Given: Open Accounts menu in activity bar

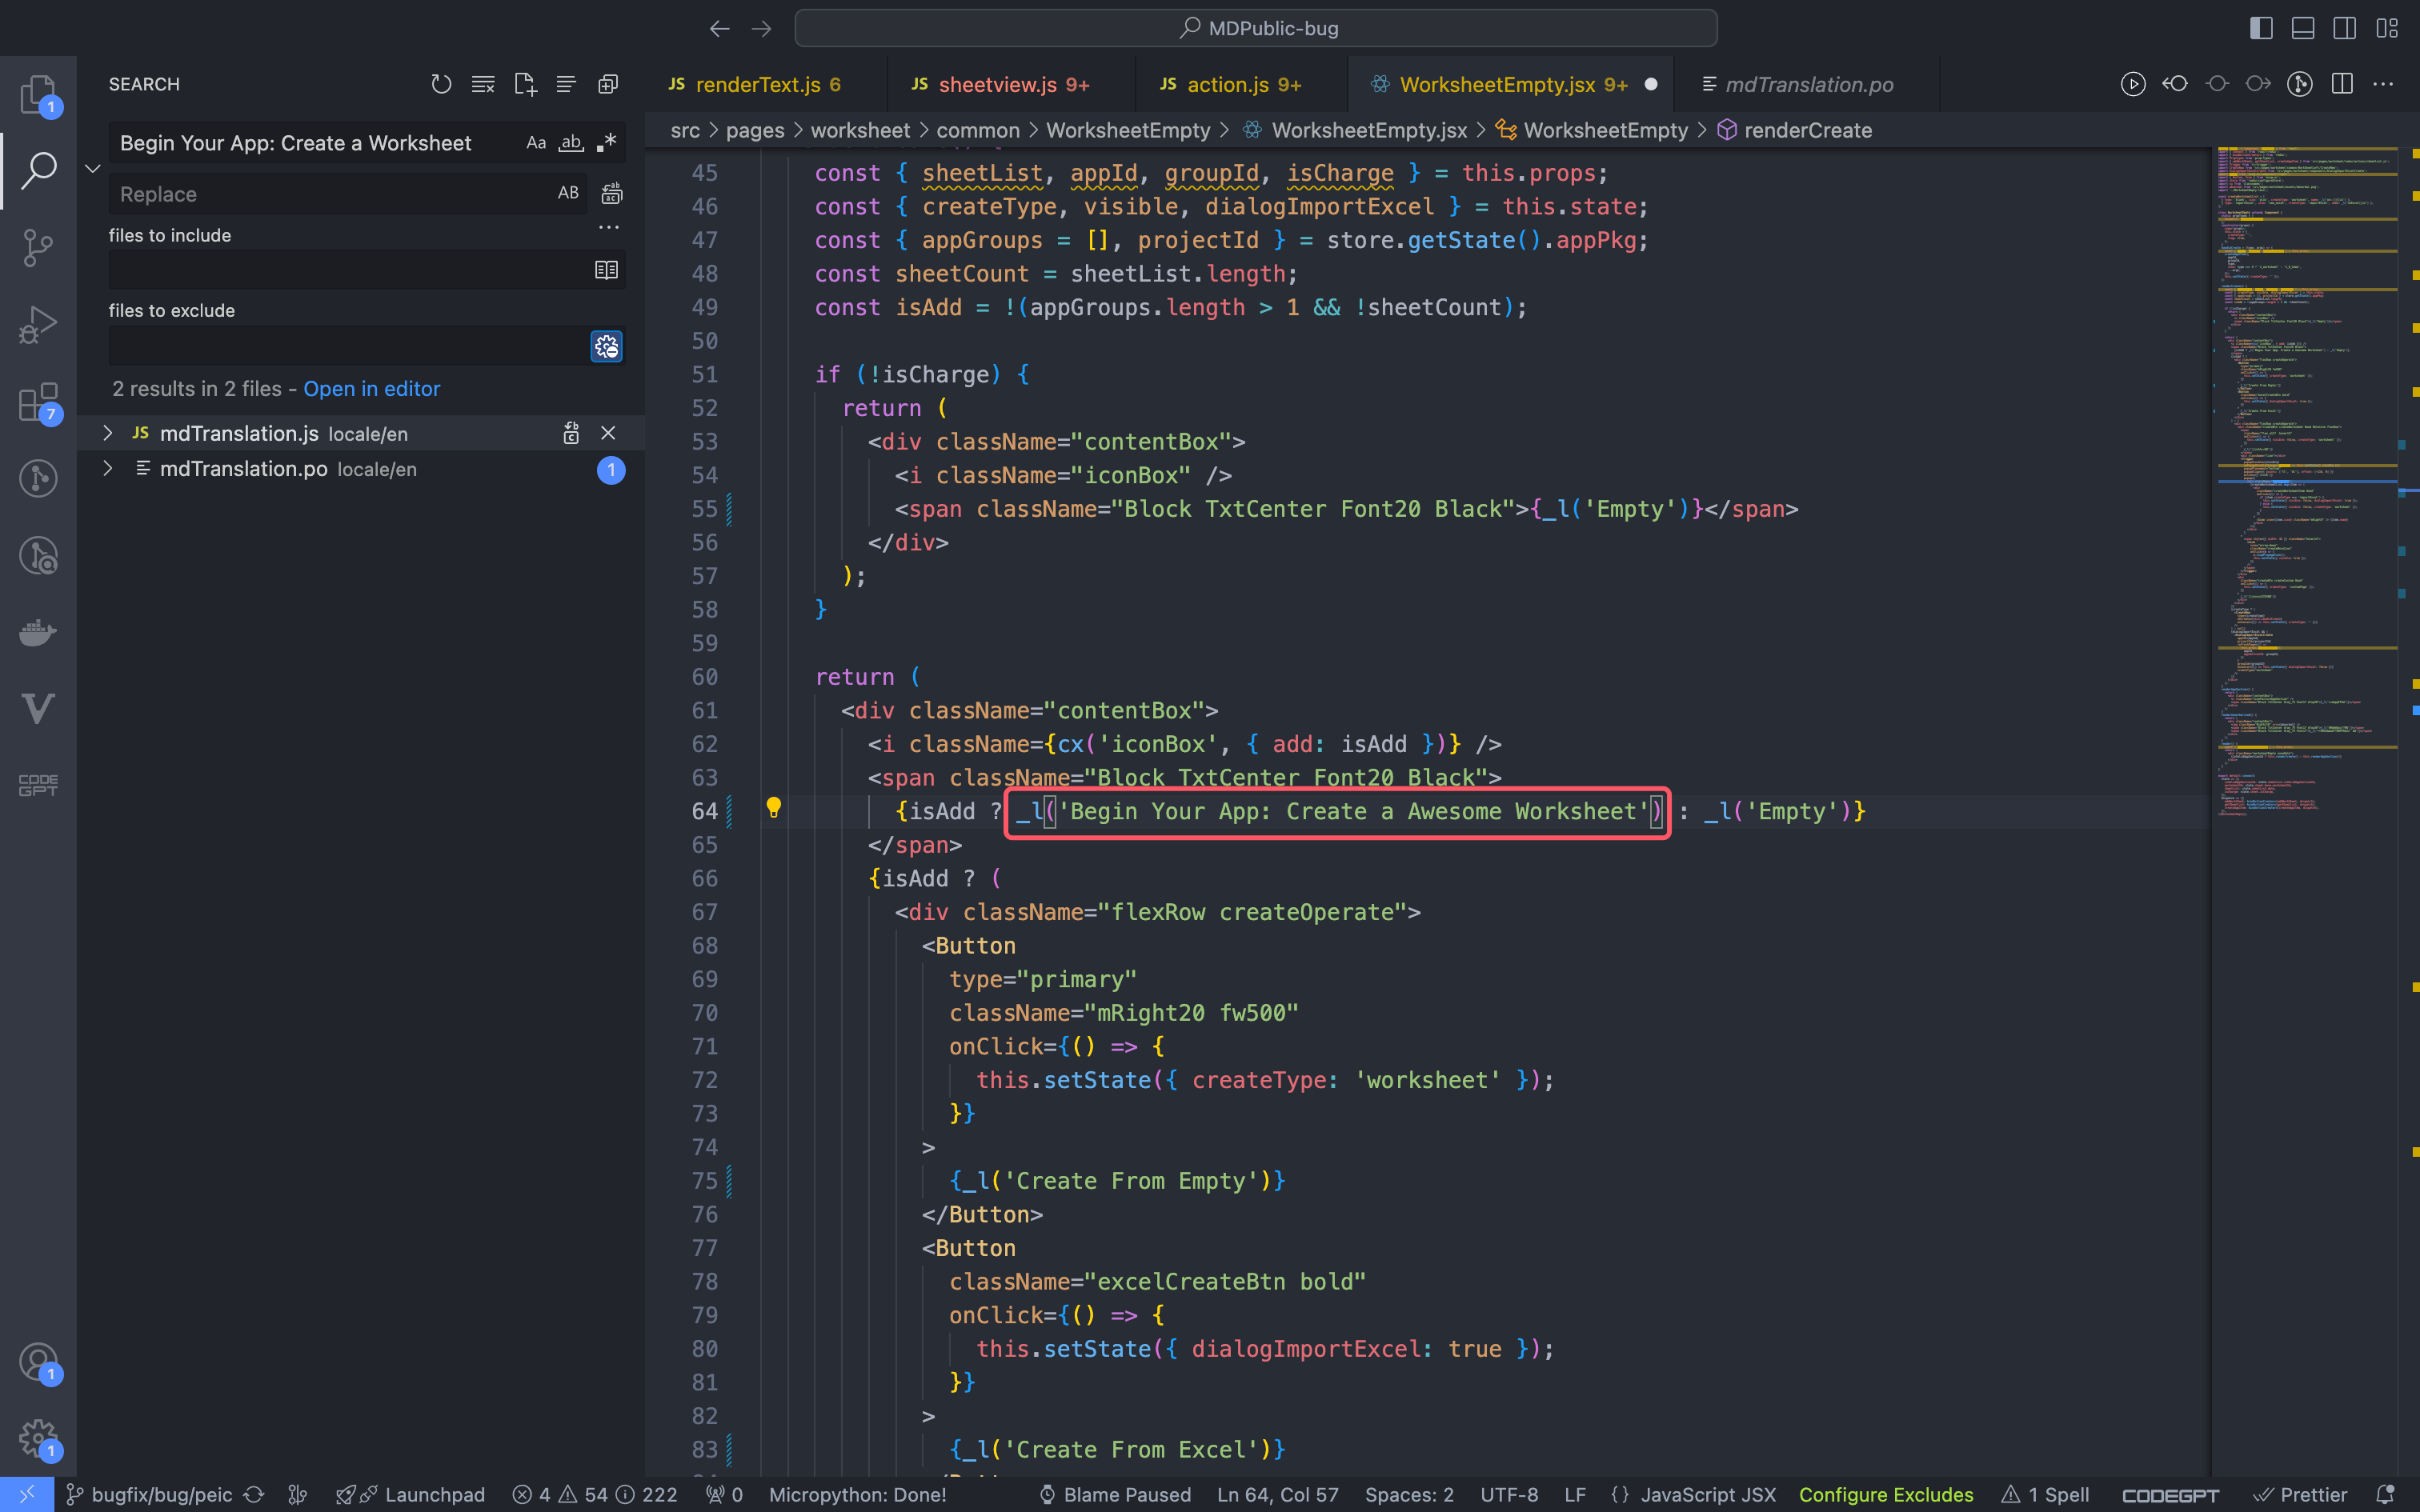Looking at the screenshot, I should 38,1362.
